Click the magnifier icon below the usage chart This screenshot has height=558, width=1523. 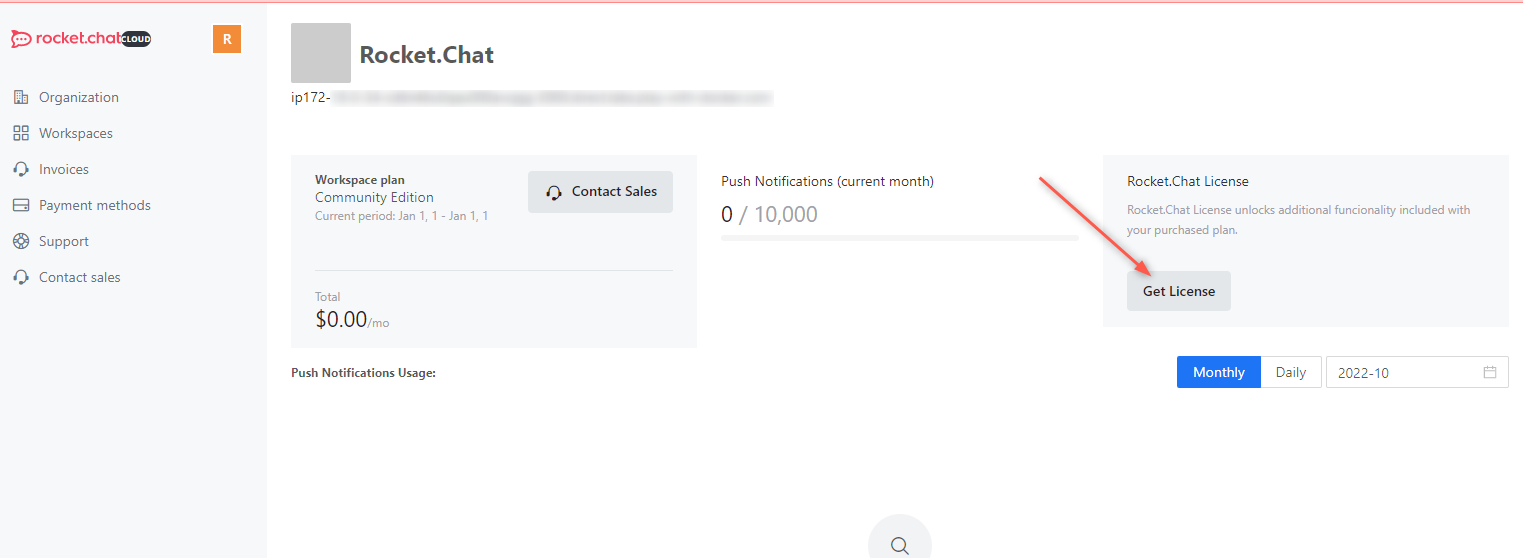point(900,545)
